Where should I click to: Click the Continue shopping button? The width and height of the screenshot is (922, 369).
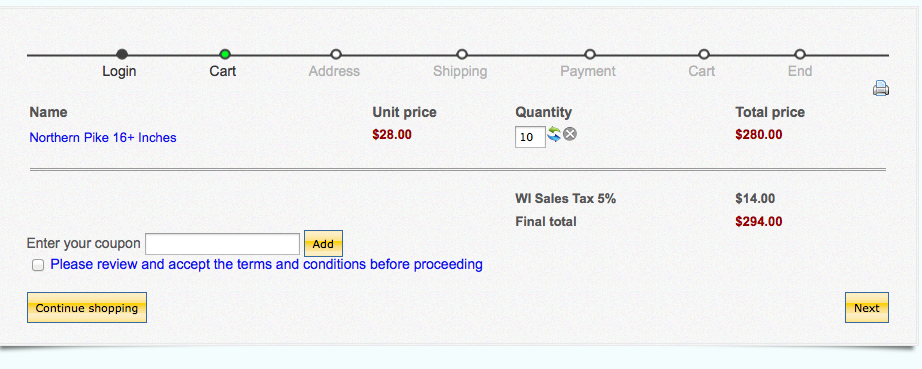pos(87,308)
